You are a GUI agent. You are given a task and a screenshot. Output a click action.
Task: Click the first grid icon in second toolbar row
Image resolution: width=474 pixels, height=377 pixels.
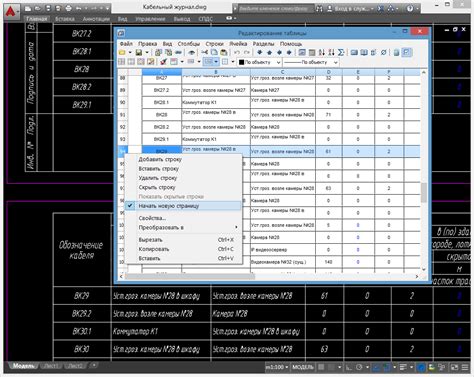[x=122, y=62]
